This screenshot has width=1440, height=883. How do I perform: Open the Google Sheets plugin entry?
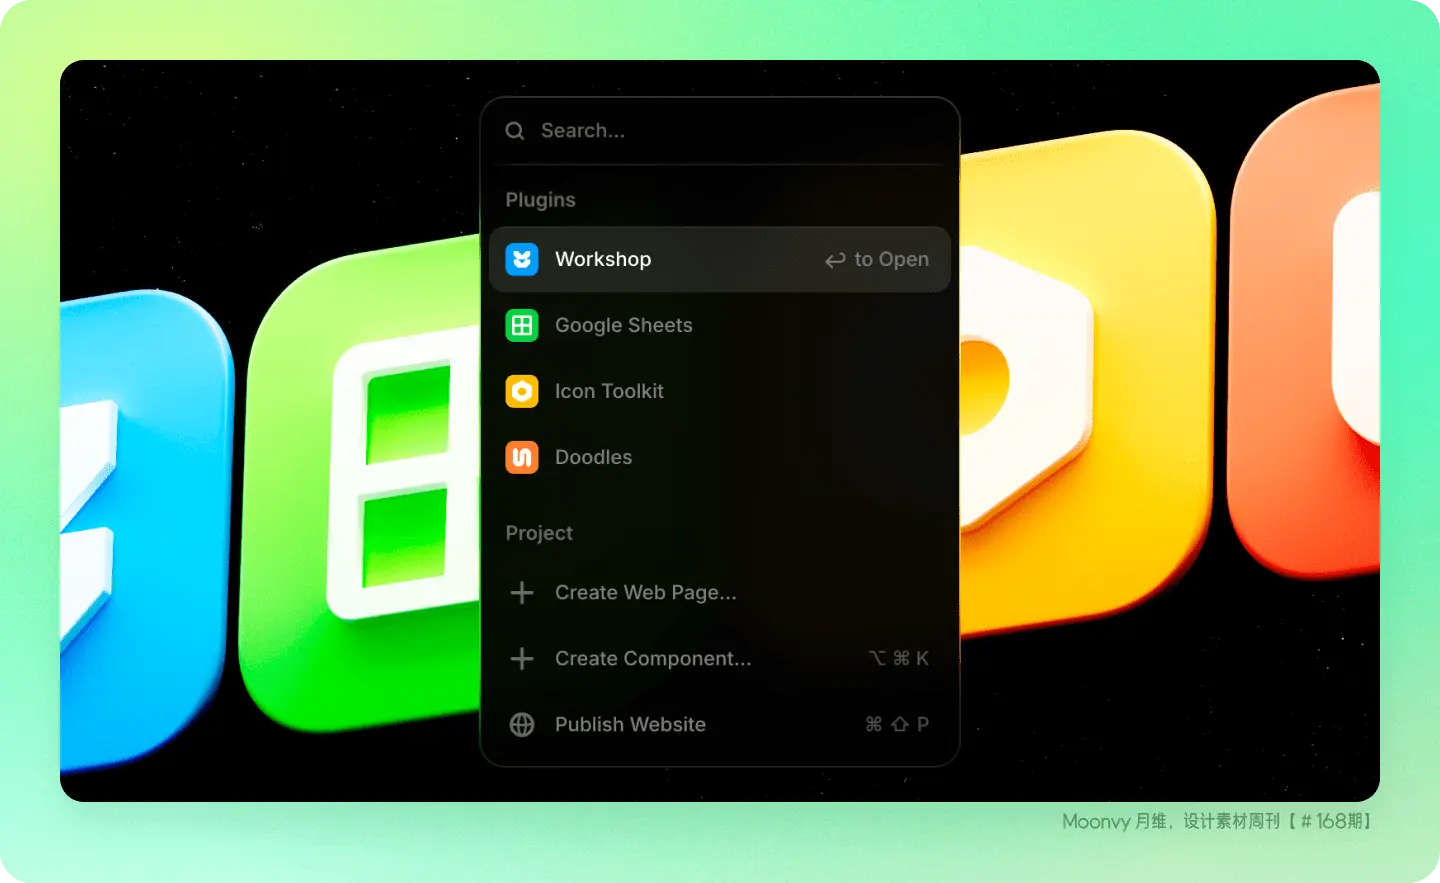(x=623, y=326)
